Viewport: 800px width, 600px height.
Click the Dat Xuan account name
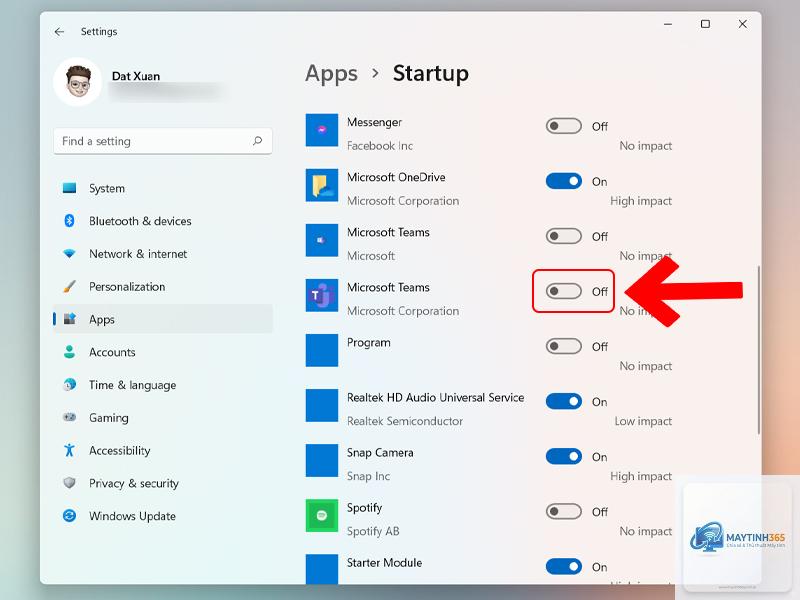[136, 76]
